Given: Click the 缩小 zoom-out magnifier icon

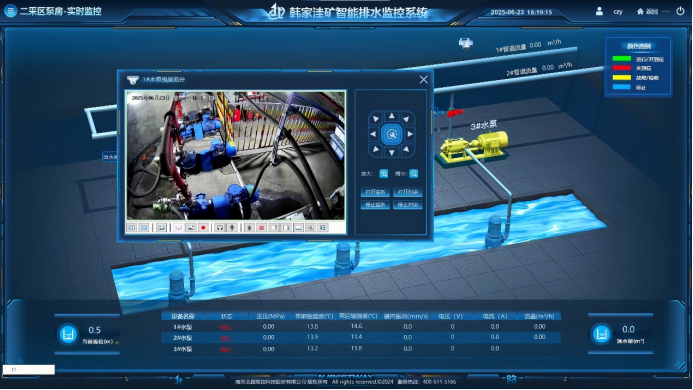Looking at the screenshot, I should coord(414,174).
